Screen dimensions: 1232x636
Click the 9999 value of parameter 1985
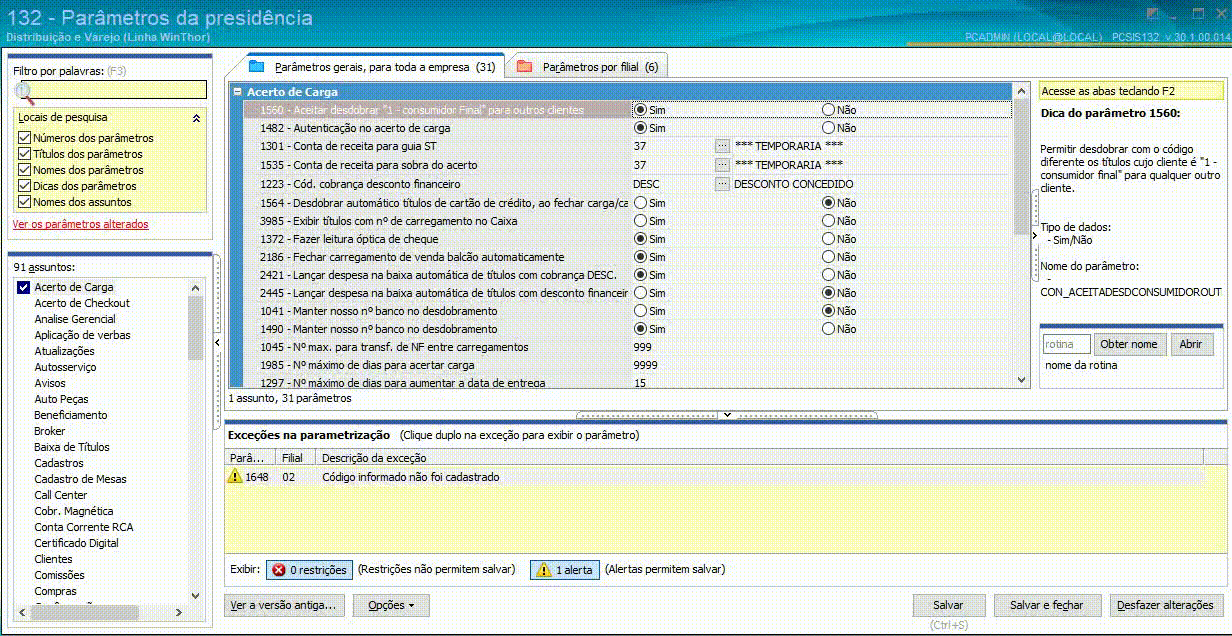pos(646,365)
